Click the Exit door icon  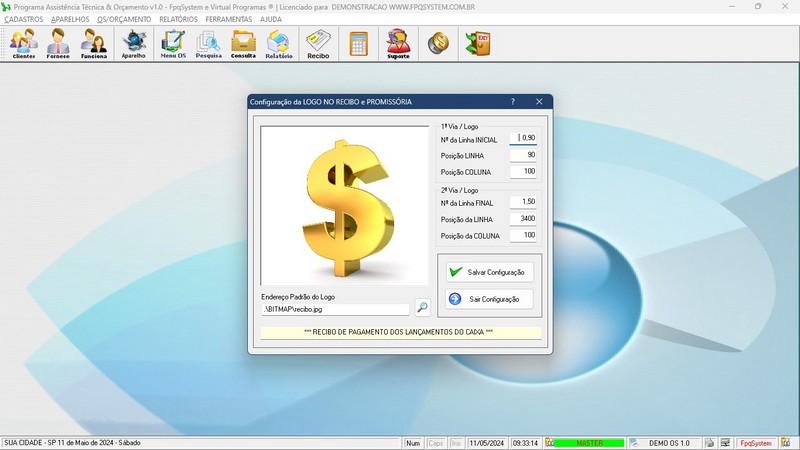click(x=478, y=44)
